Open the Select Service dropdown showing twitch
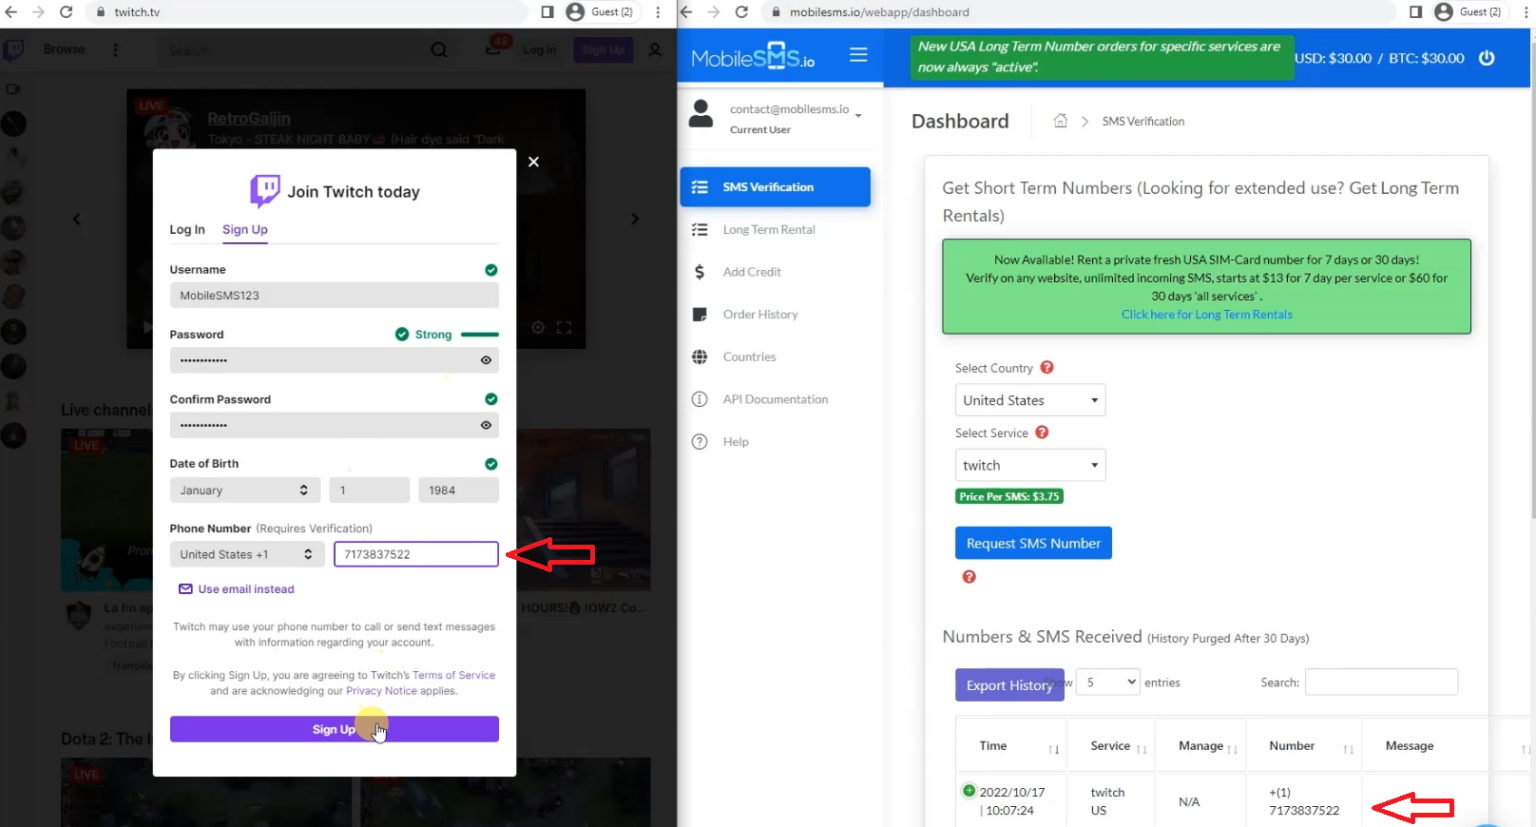This screenshot has height=827, width=1536. [1029, 465]
